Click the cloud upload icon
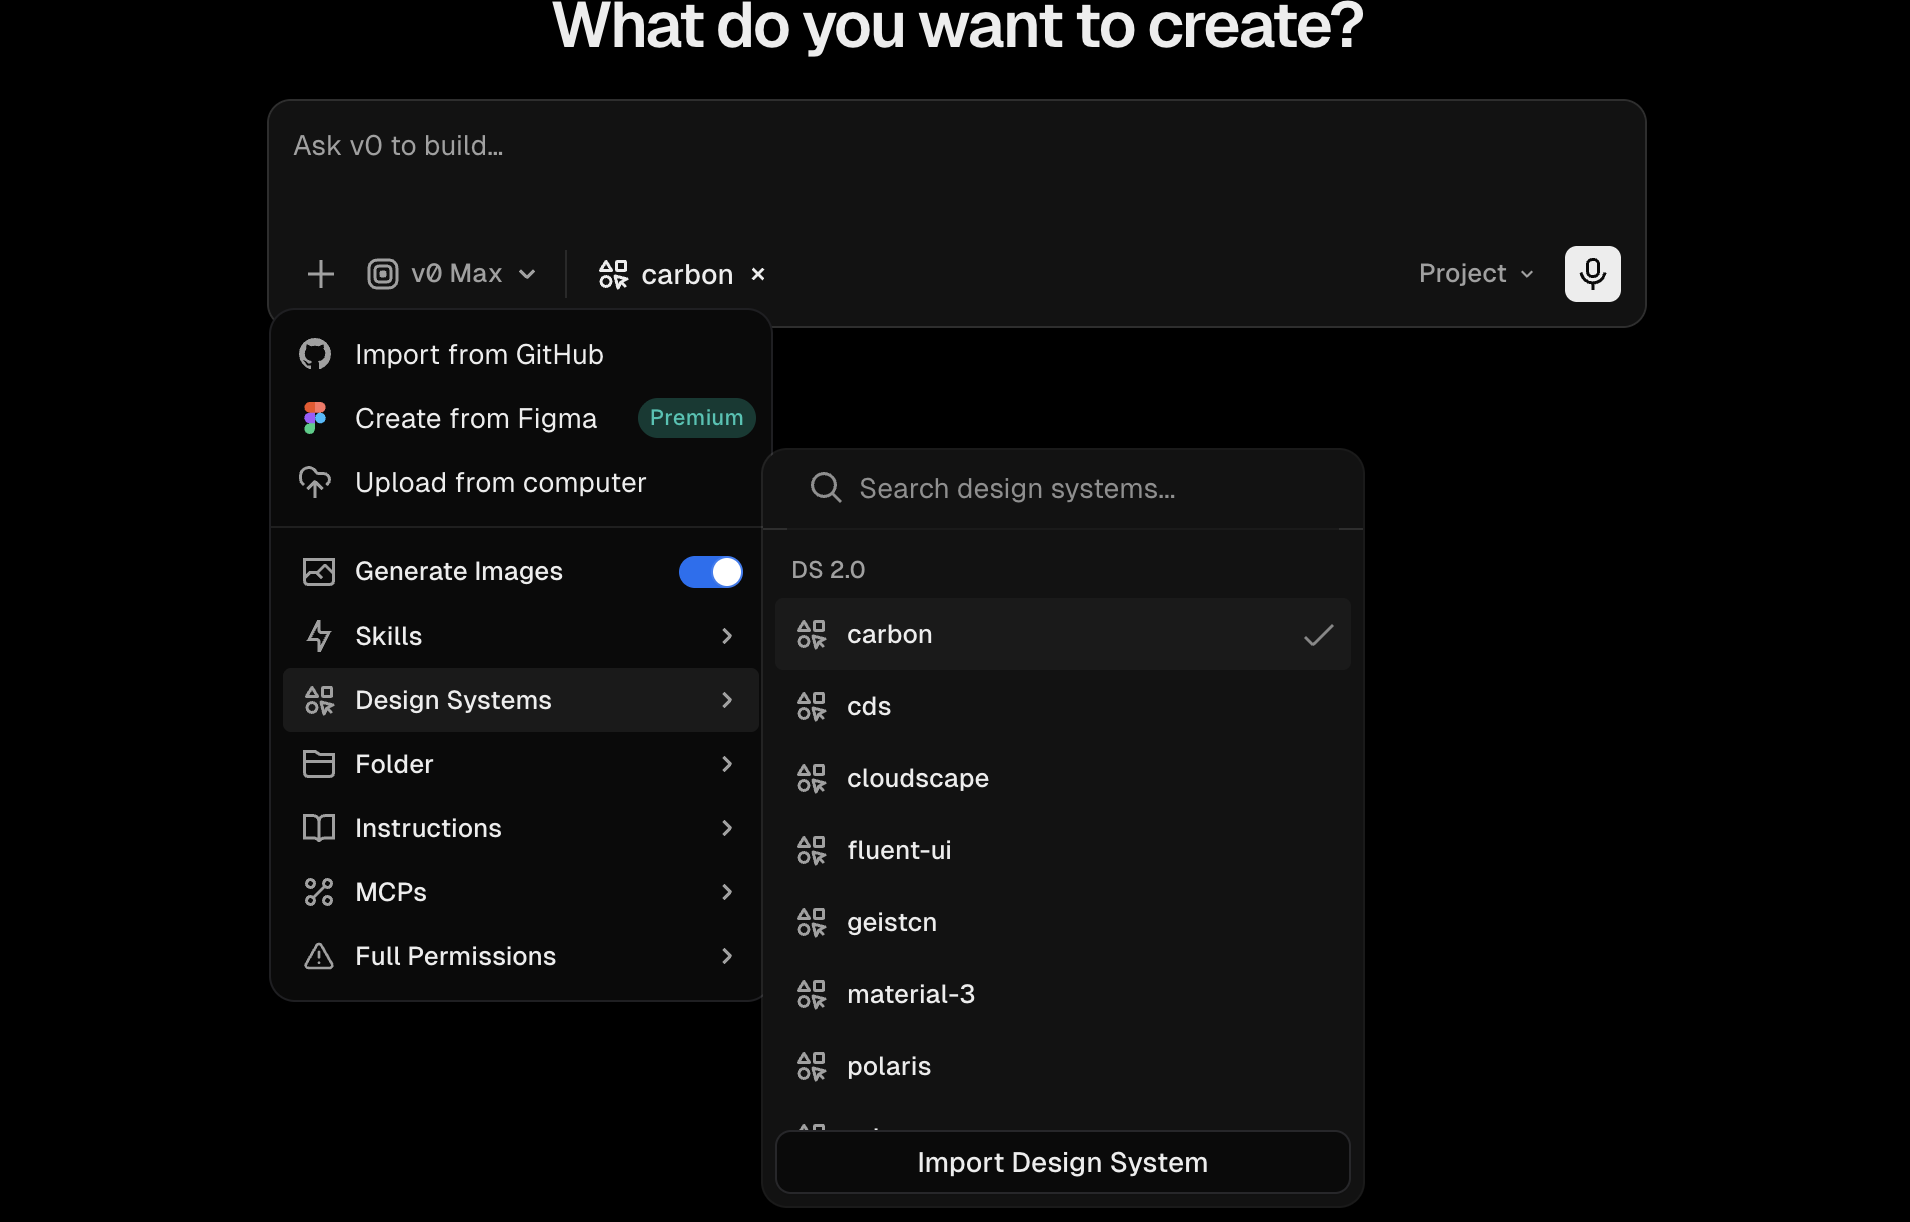The width and height of the screenshot is (1910, 1222). click(x=315, y=482)
